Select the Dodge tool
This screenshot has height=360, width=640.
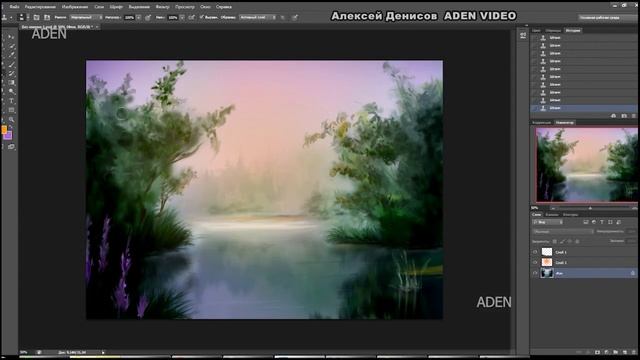click(12, 91)
